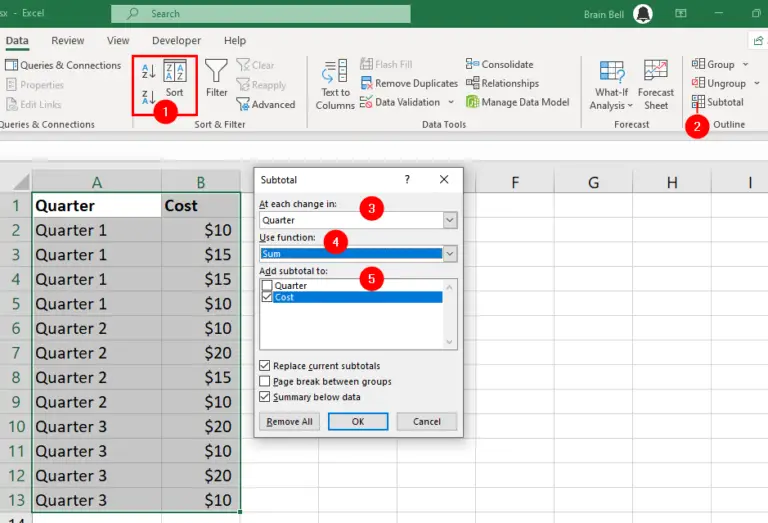The width and height of the screenshot is (768, 523).
Task: Expand Data Validation dropdown arrow
Action: (451, 102)
